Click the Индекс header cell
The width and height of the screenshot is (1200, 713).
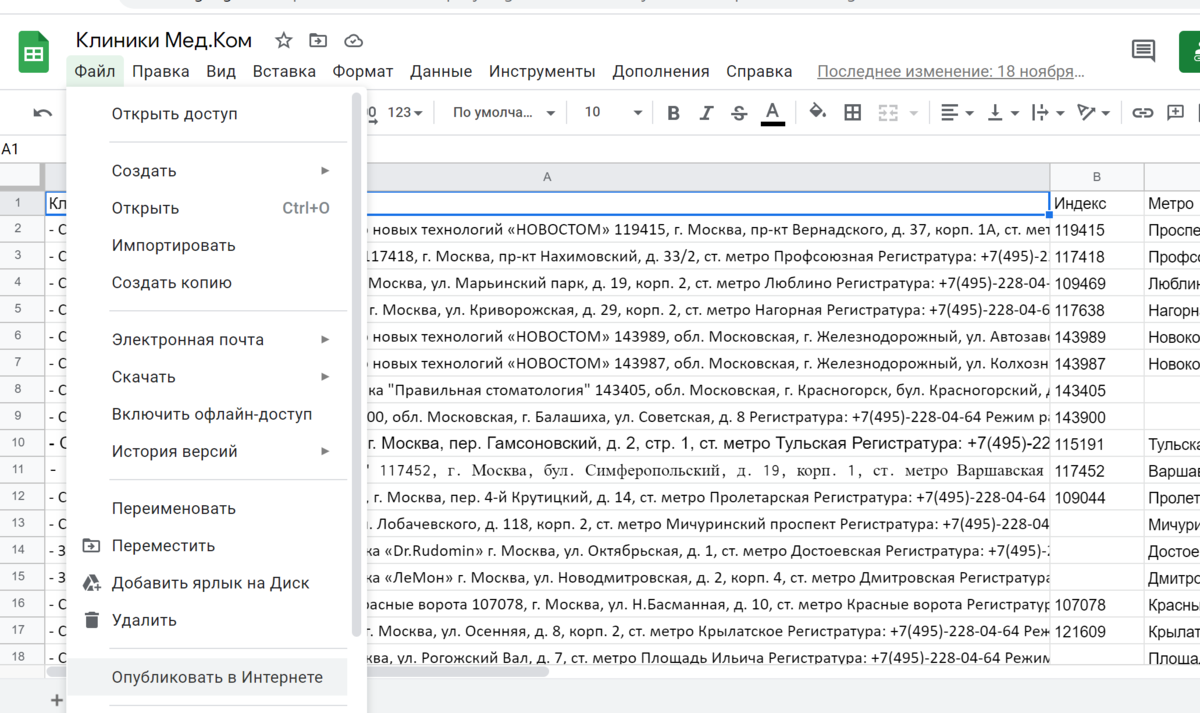pos(1097,203)
